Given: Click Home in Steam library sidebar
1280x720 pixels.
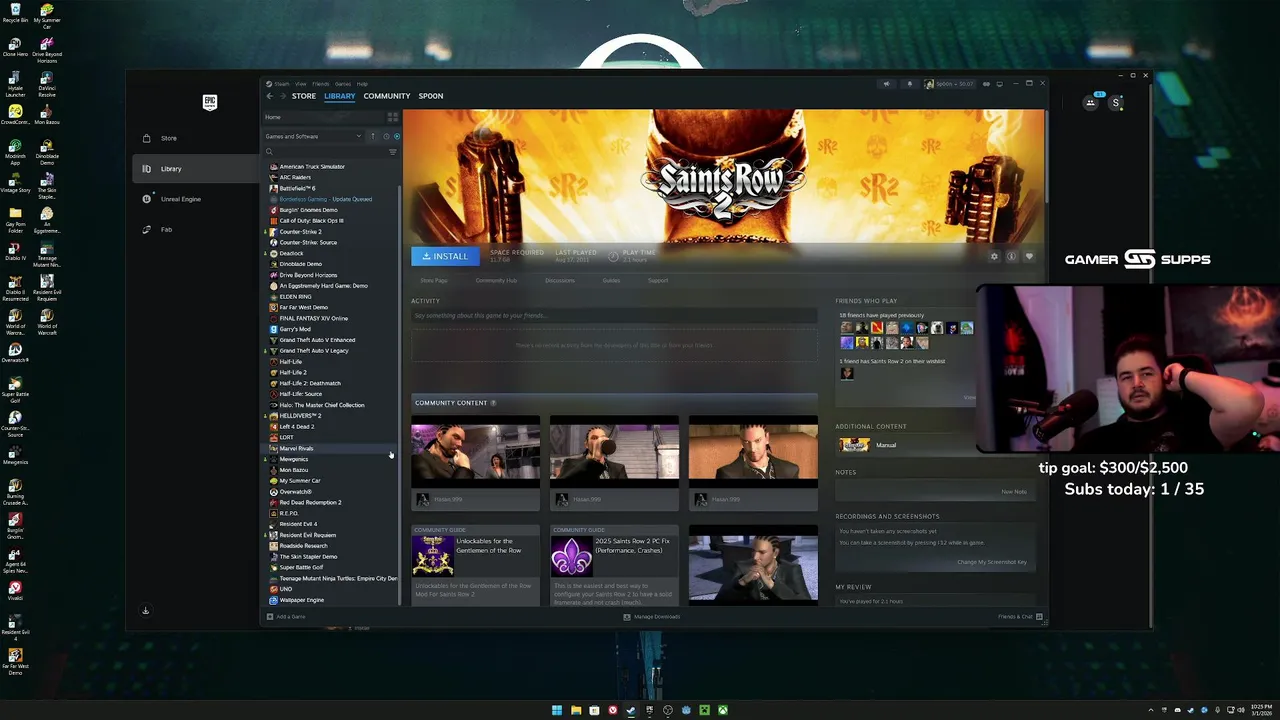Looking at the screenshot, I should coord(272,117).
